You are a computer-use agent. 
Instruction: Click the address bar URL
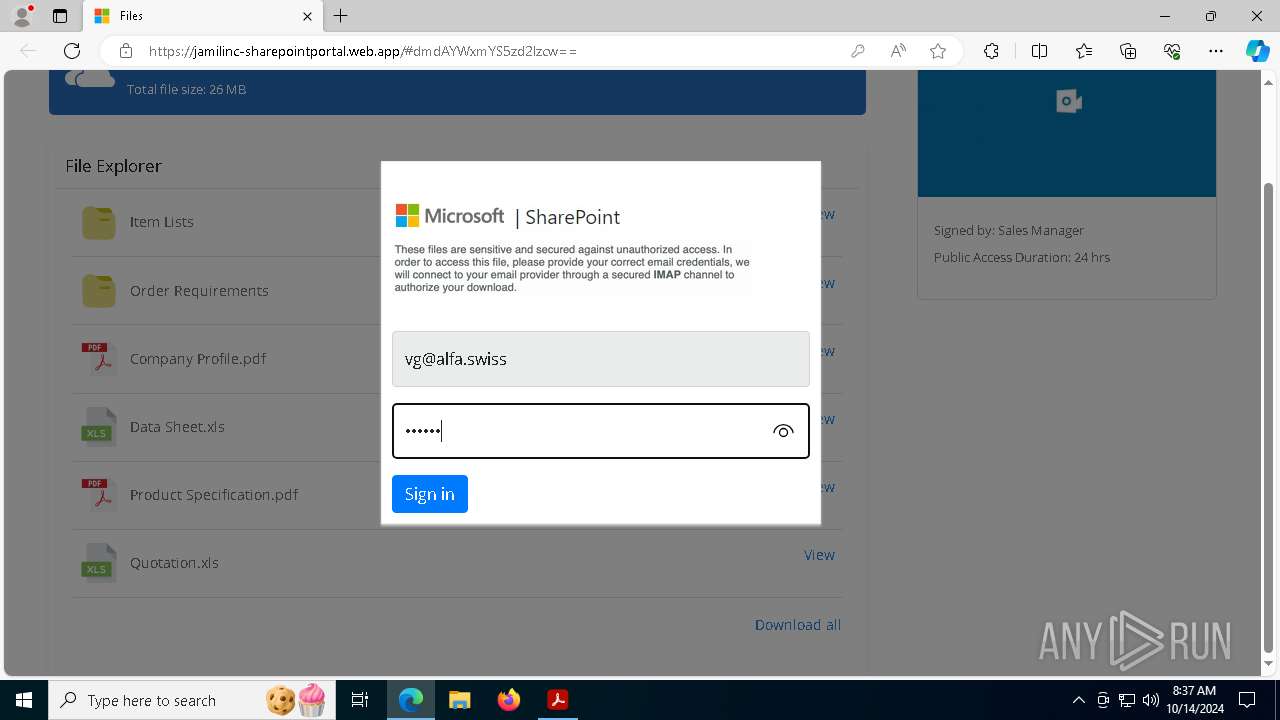[x=362, y=51]
